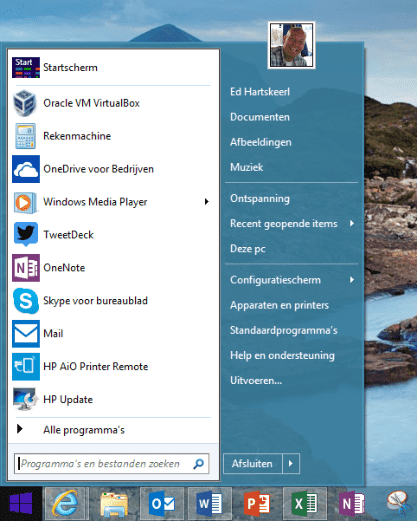
Task: Expand Recent geopende items submenu arrow
Action: [x=352, y=223]
